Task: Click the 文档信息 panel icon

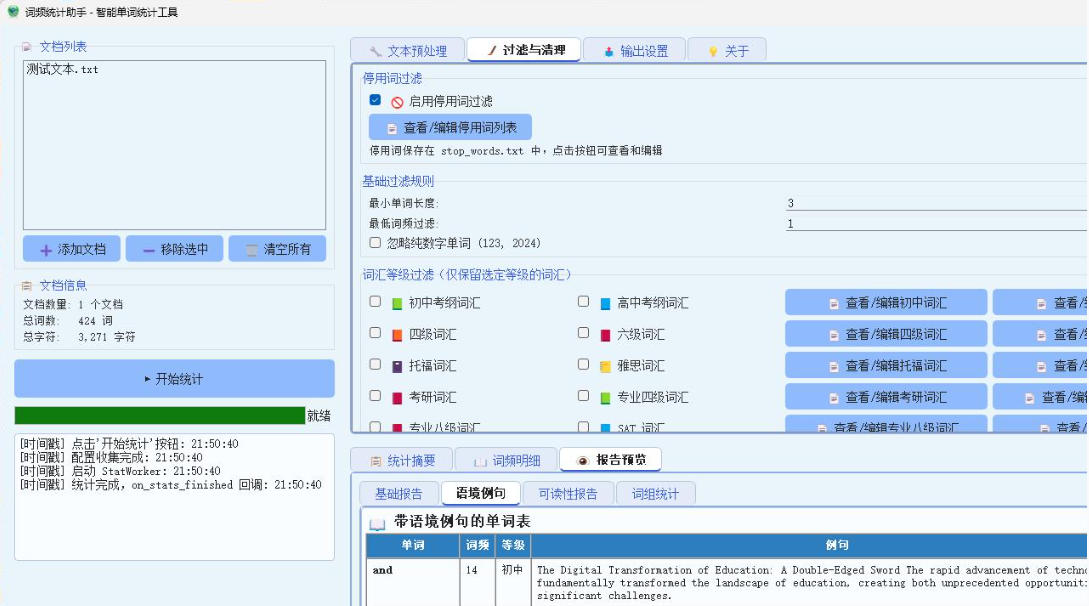Action: coord(27,285)
